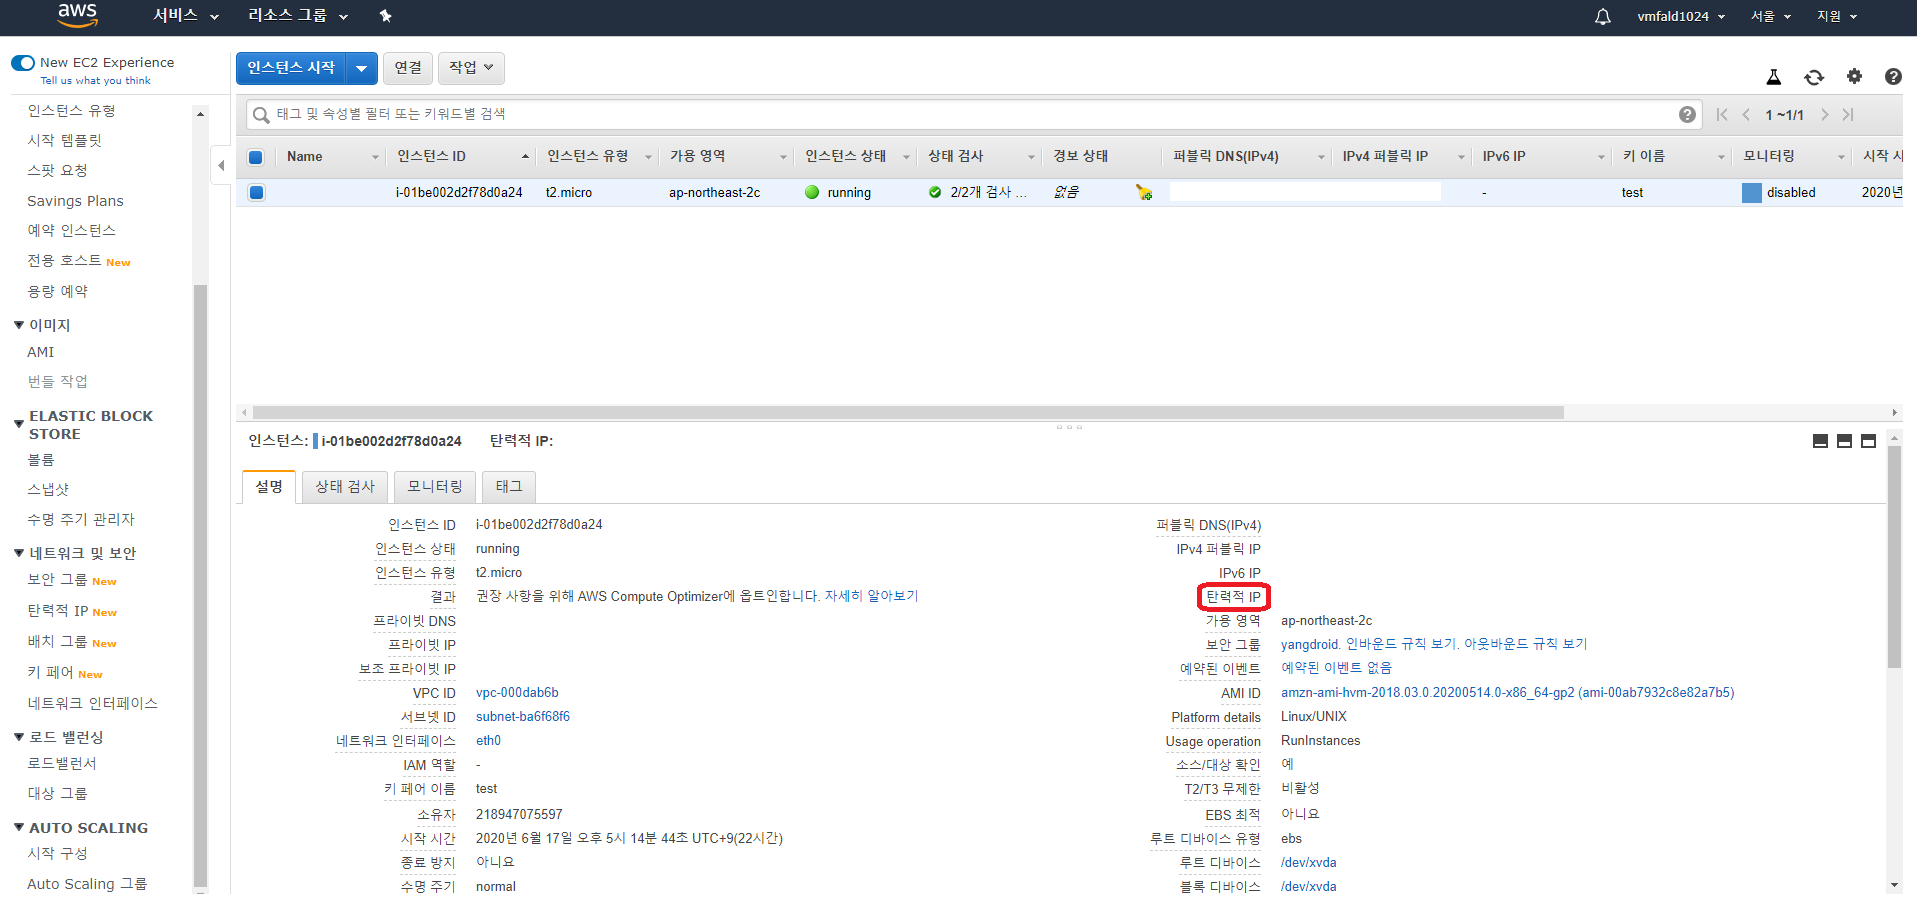Image resolution: width=1917 pixels, height=901 pixels.
Task: Go to last page of results
Action: point(1848,115)
